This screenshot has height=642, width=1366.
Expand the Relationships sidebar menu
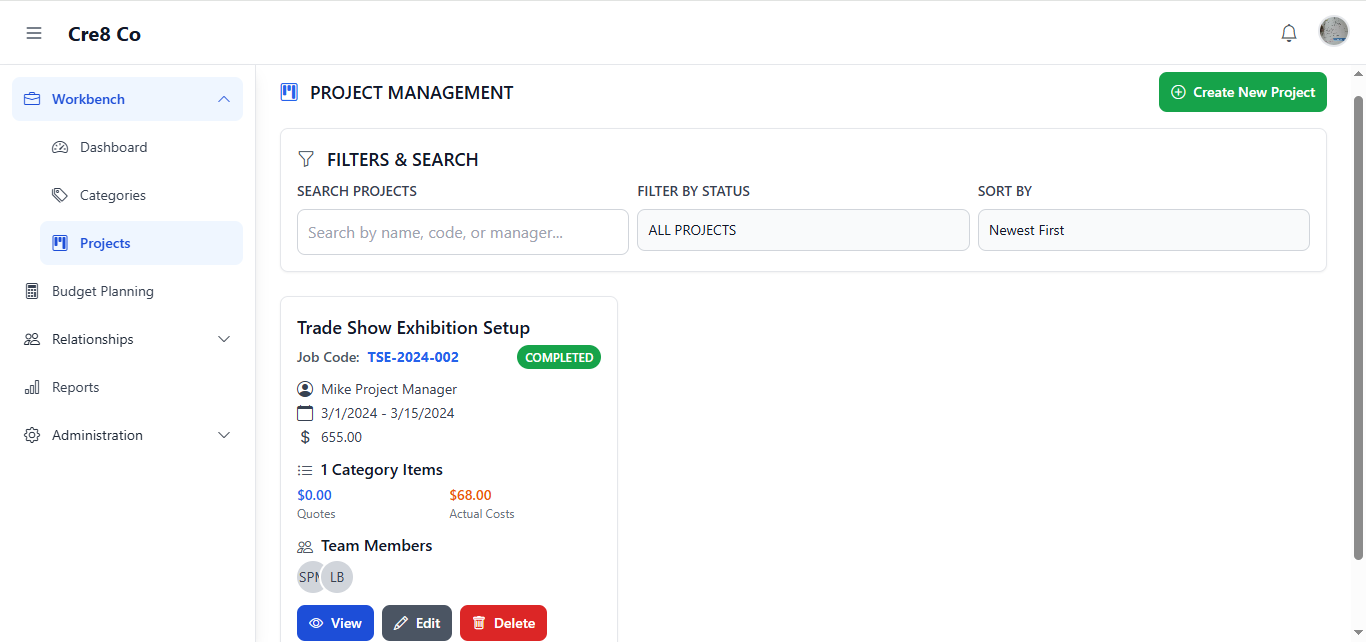tap(223, 339)
